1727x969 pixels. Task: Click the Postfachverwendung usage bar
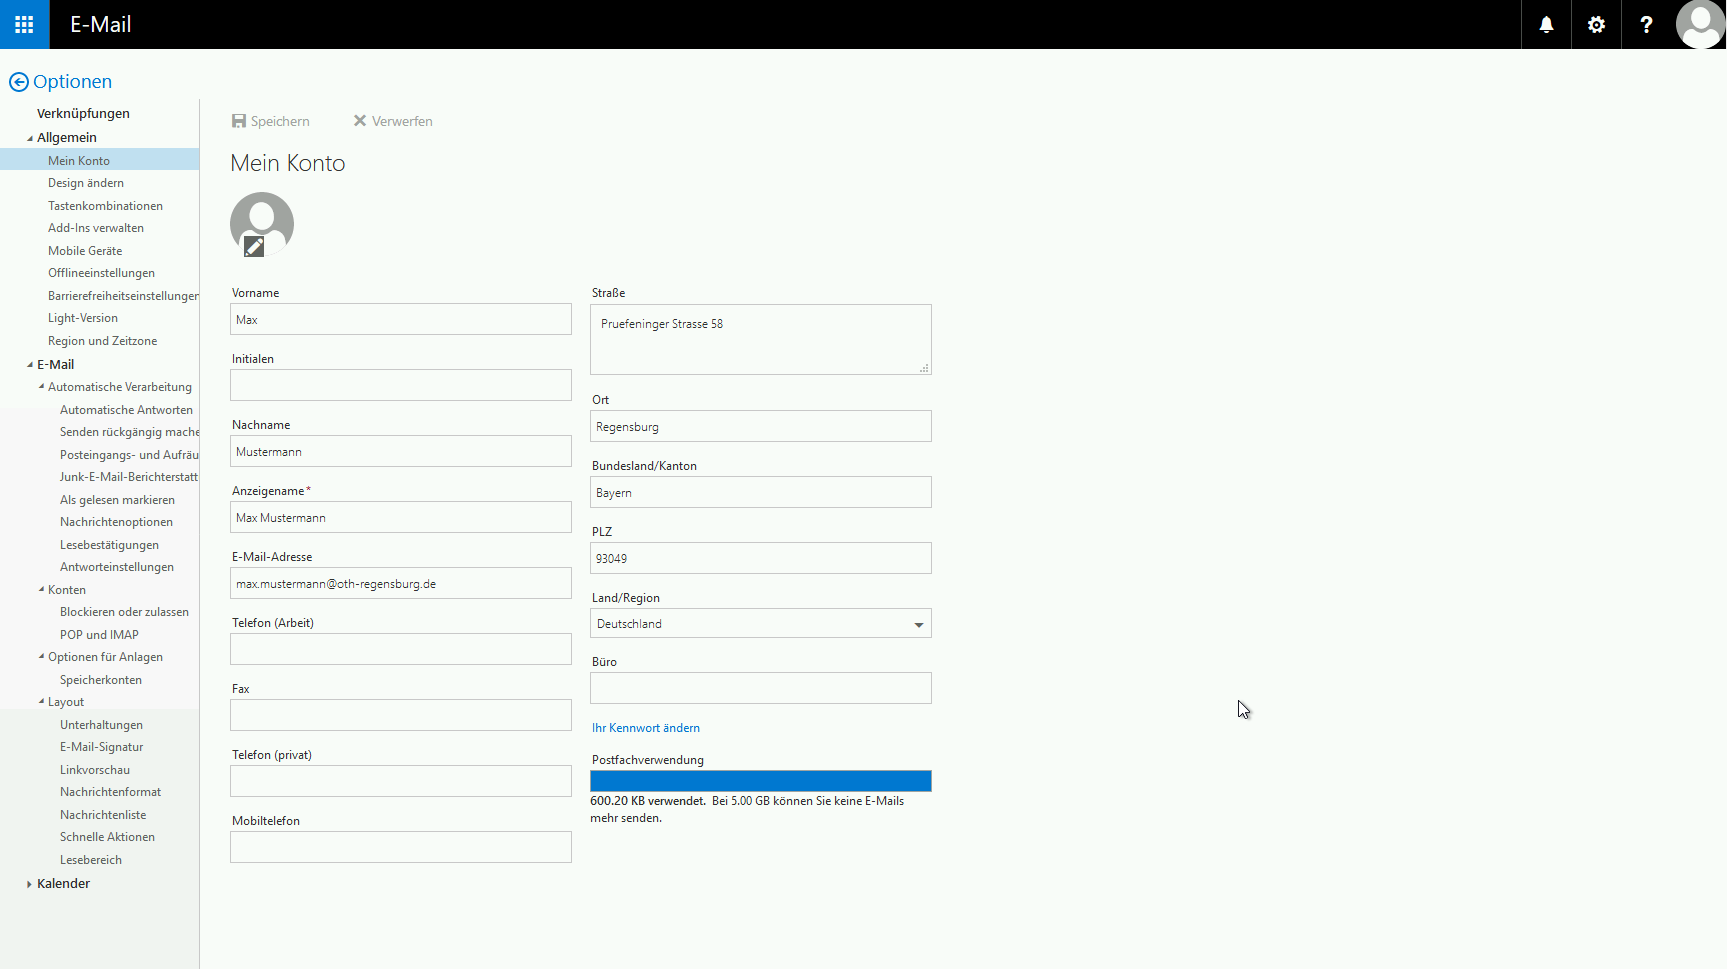[x=760, y=781]
